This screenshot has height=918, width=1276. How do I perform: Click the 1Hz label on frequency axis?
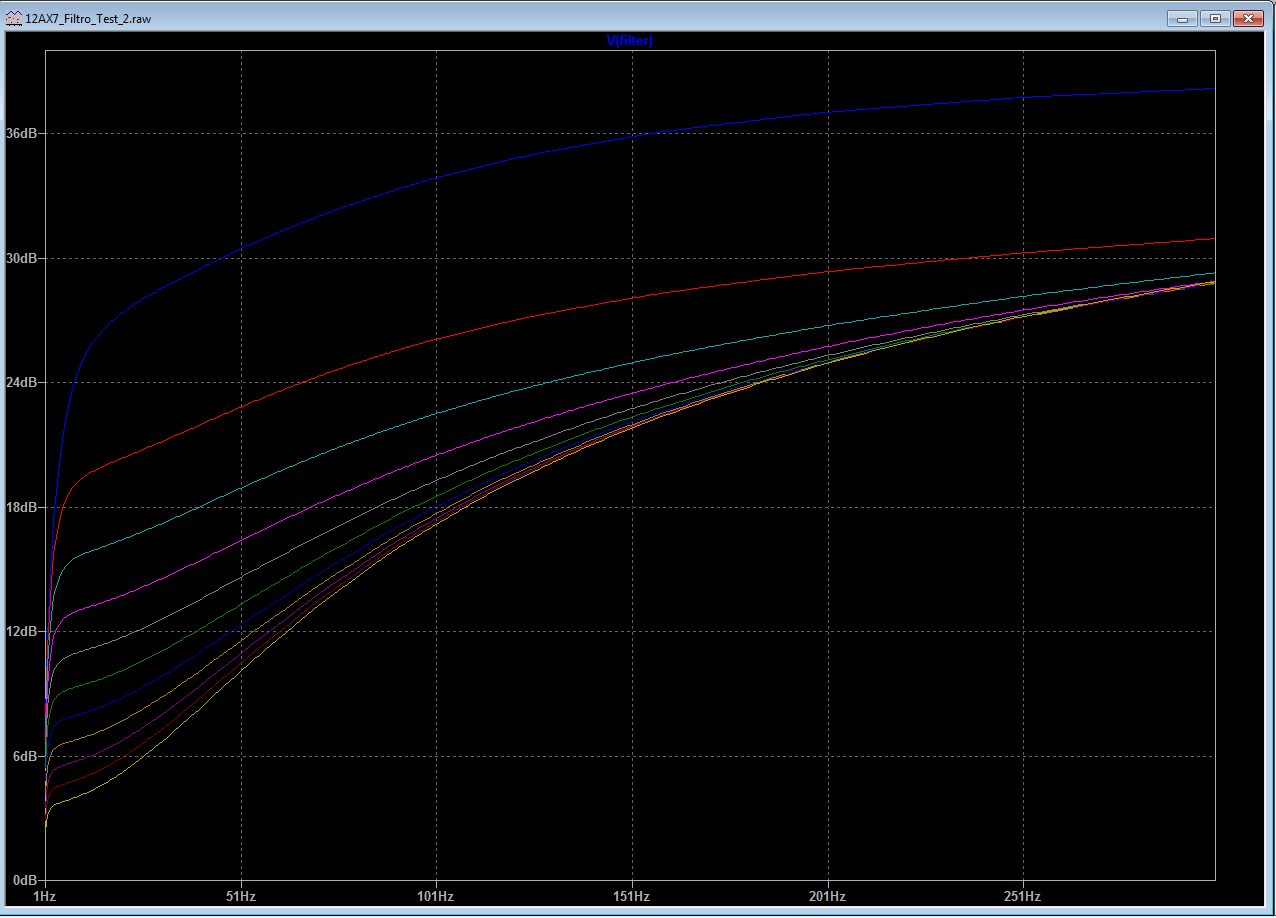pos(45,895)
